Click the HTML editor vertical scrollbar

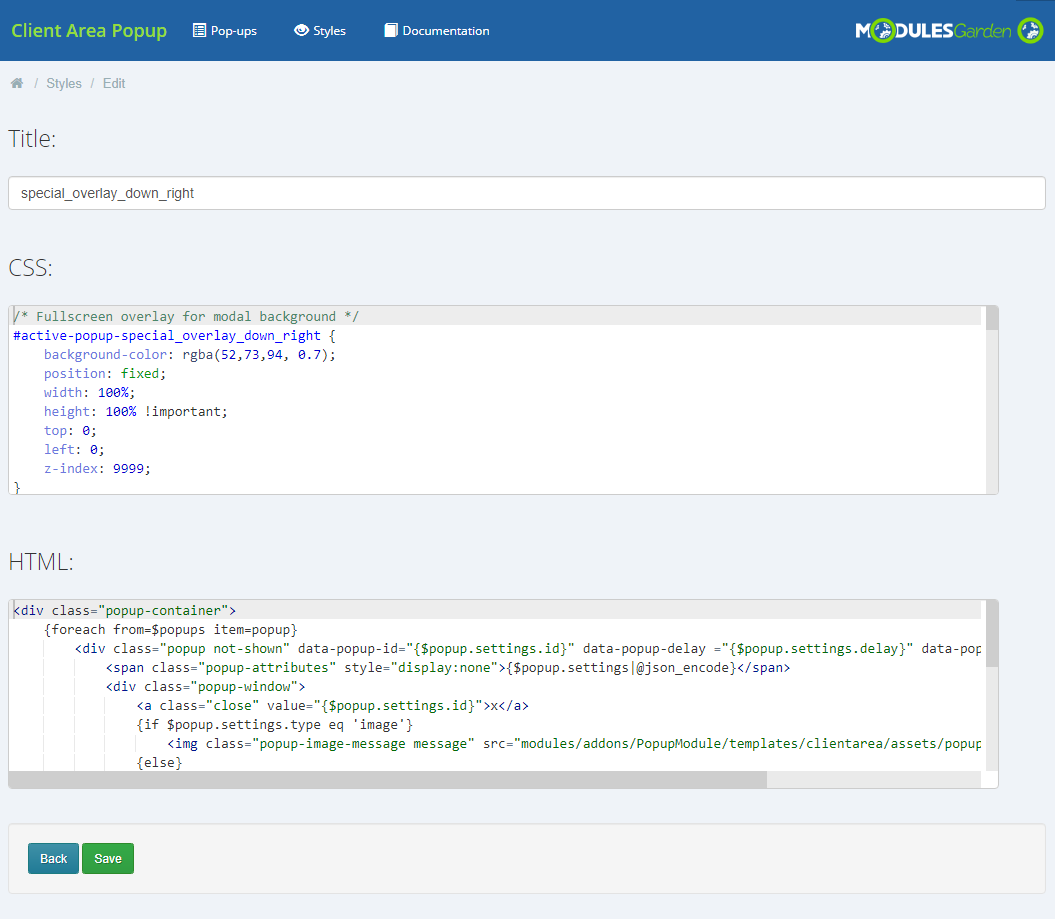pyautogui.click(x=992, y=686)
